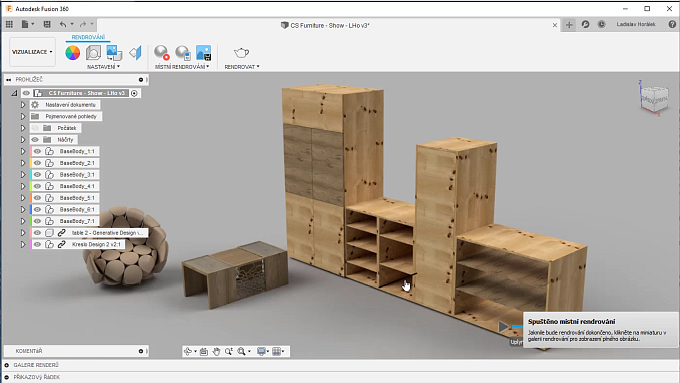Image resolution: width=680 pixels, height=383 pixels.
Task: Click the ViewCube in the viewport corner
Action: click(x=654, y=98)
